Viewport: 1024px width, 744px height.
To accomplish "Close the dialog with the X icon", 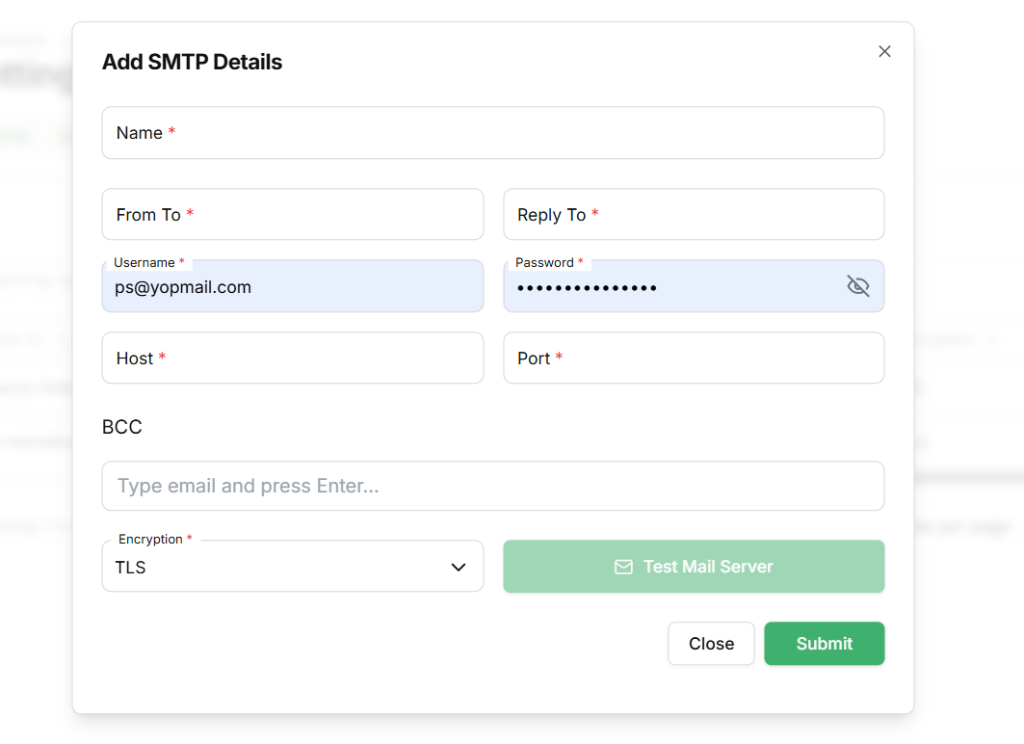I will click(884, 51).
